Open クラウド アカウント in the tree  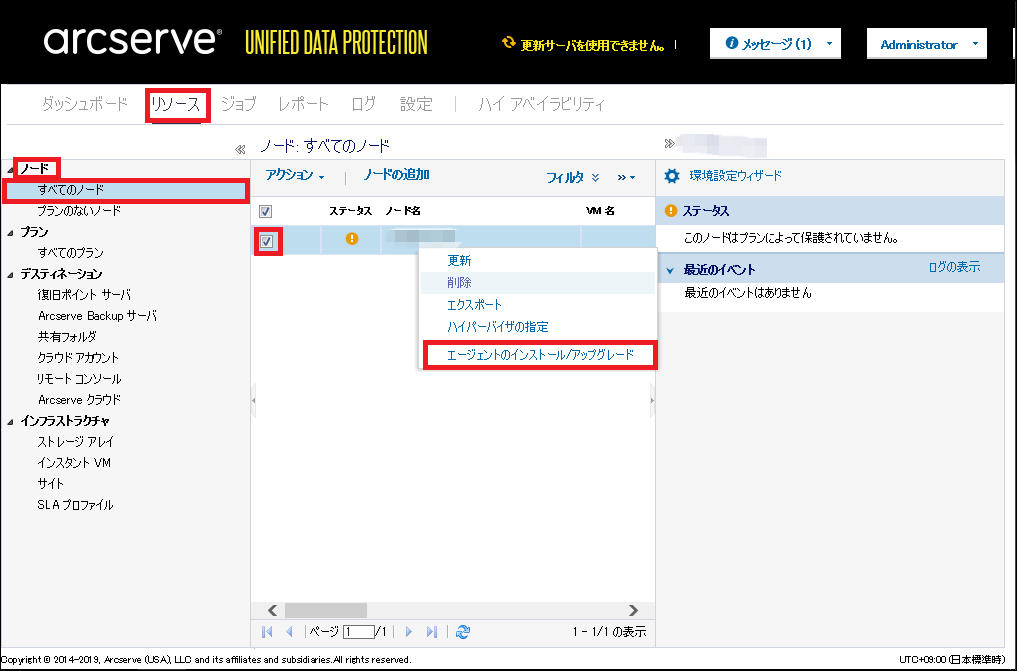[x=78, y=358]
